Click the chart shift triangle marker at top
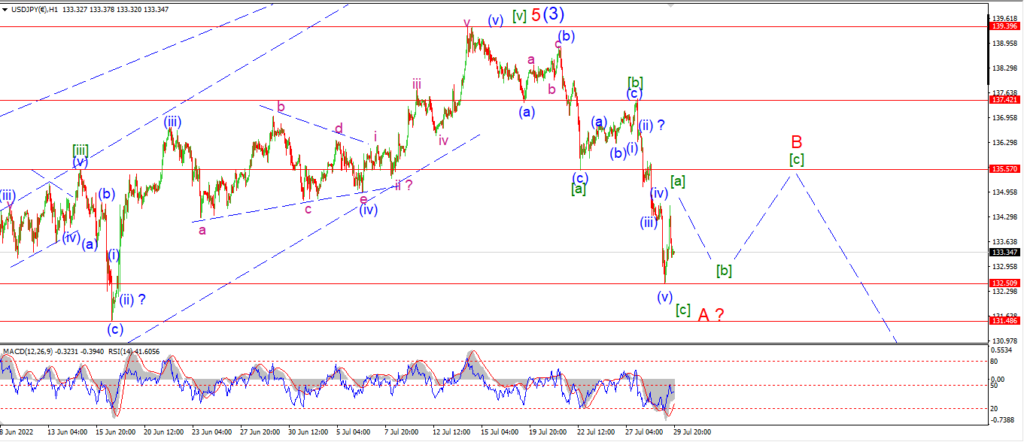This screenshot has width=1024, height=442. point(670,5)
